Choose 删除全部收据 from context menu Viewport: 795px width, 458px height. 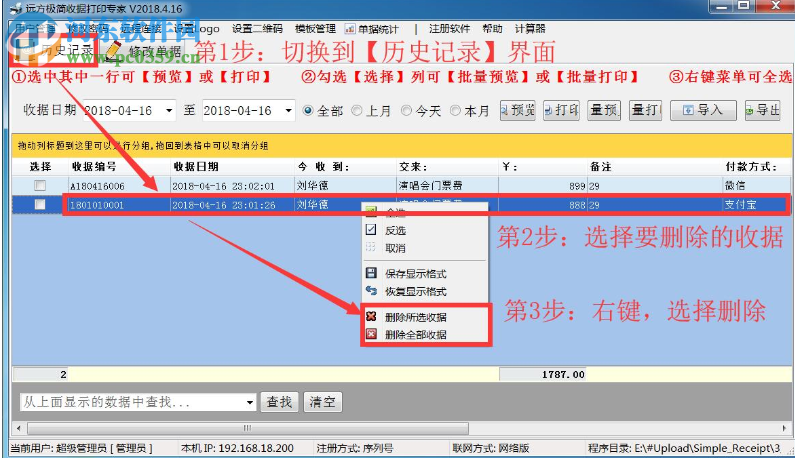click(x=415, y=335)
